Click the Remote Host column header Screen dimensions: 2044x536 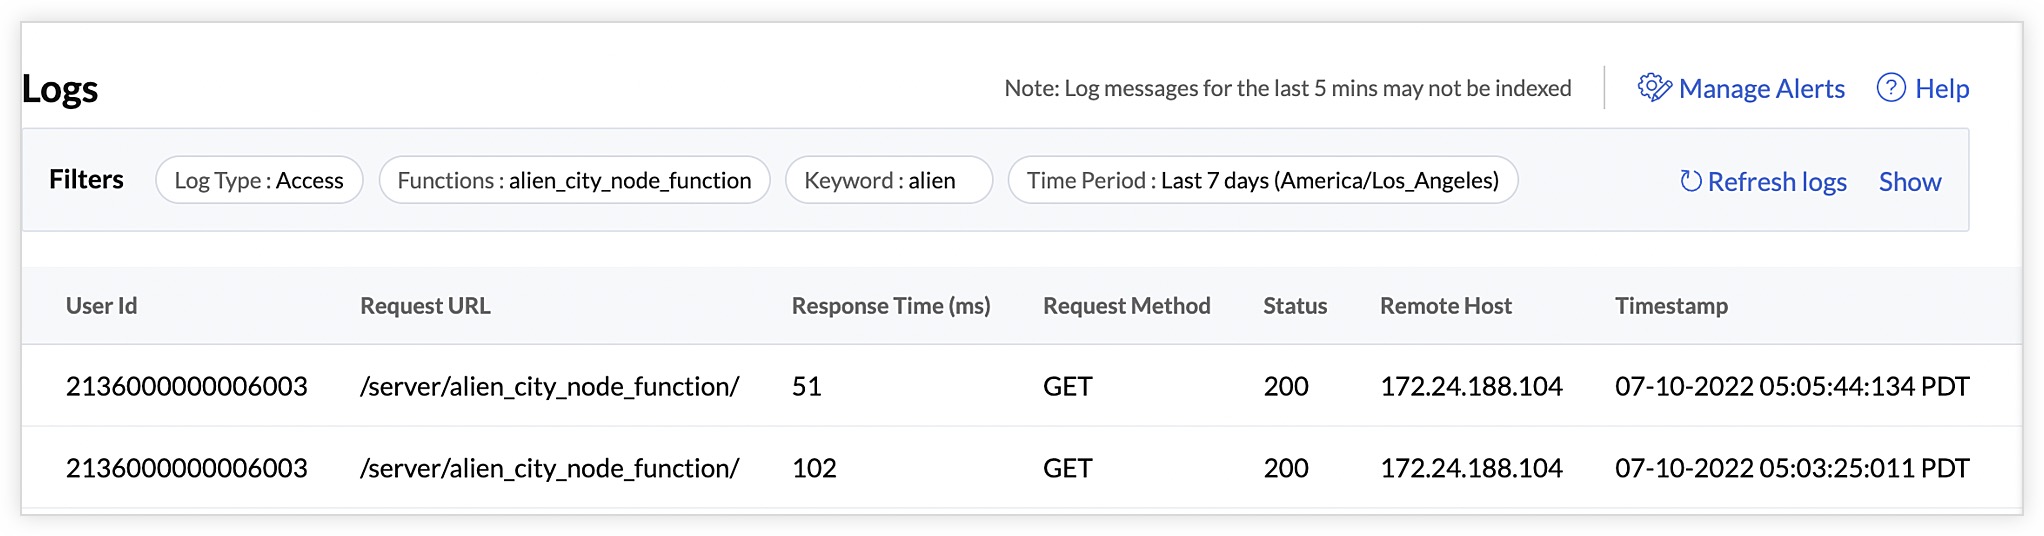point(1445,306)
